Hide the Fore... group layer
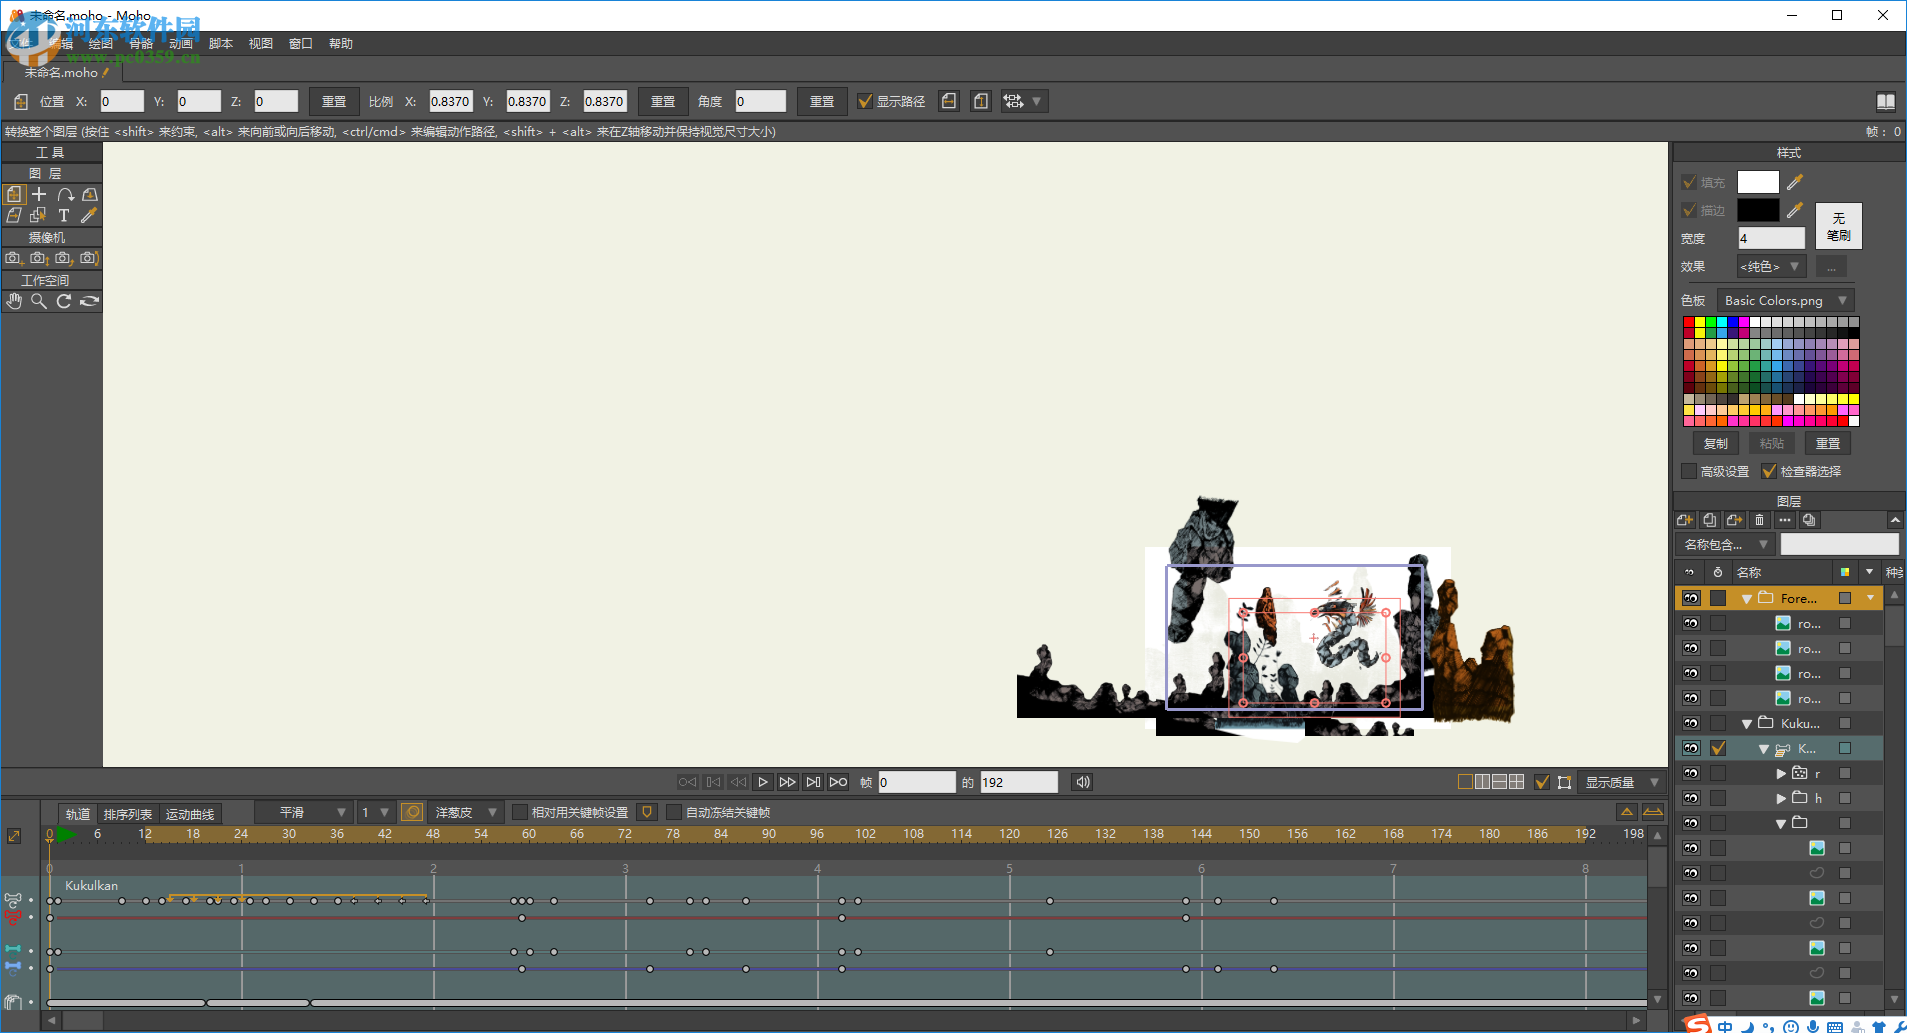This screenshot has height=1033, width=1907. 1691,598
